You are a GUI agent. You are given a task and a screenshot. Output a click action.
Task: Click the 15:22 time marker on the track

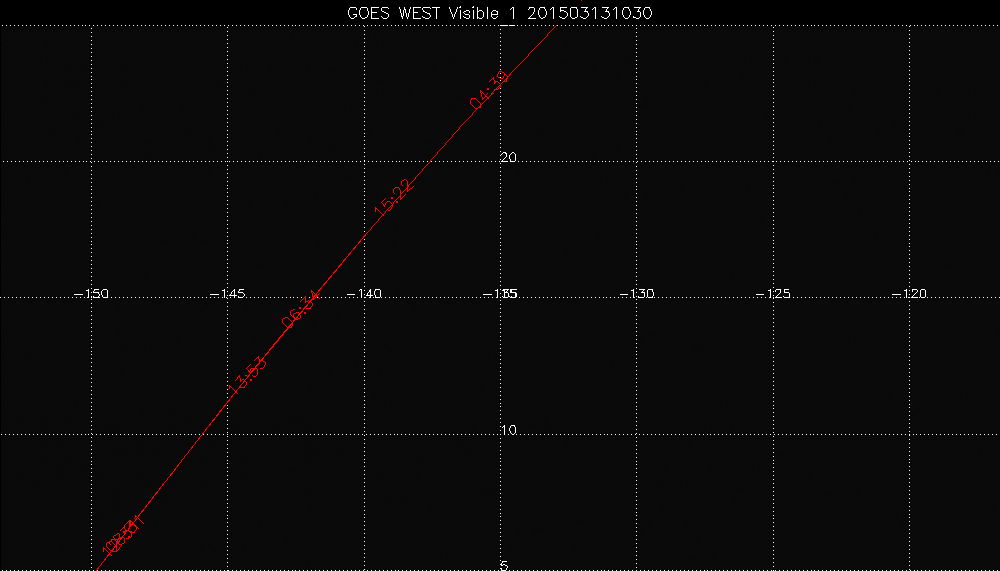(x=395, y=197)
